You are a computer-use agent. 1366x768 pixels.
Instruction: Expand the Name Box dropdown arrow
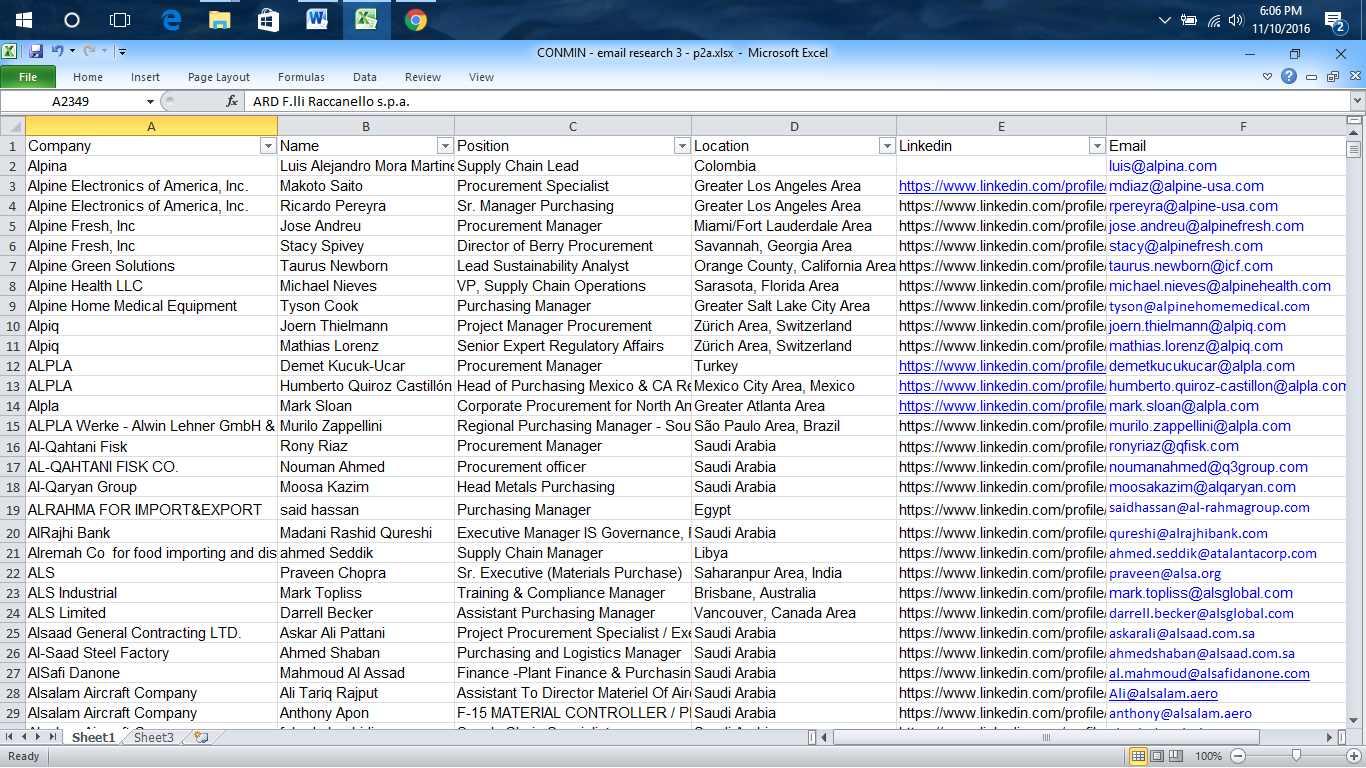click(150, 101)
